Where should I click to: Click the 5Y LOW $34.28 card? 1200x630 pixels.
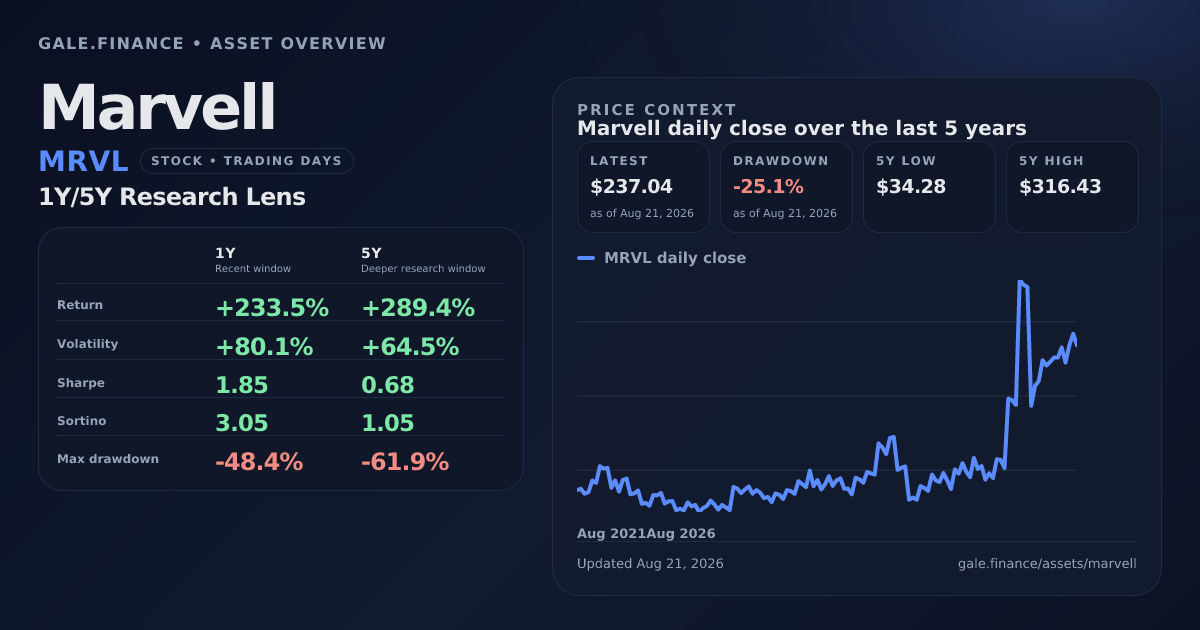tap(929, 187)
